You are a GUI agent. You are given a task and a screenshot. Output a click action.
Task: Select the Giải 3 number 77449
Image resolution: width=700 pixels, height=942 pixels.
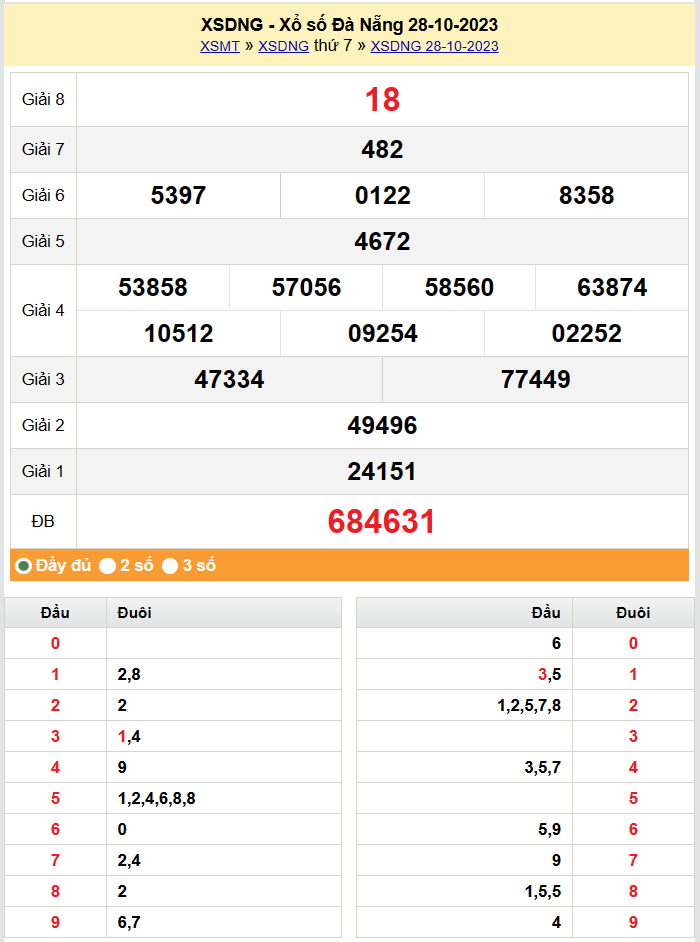535,380
